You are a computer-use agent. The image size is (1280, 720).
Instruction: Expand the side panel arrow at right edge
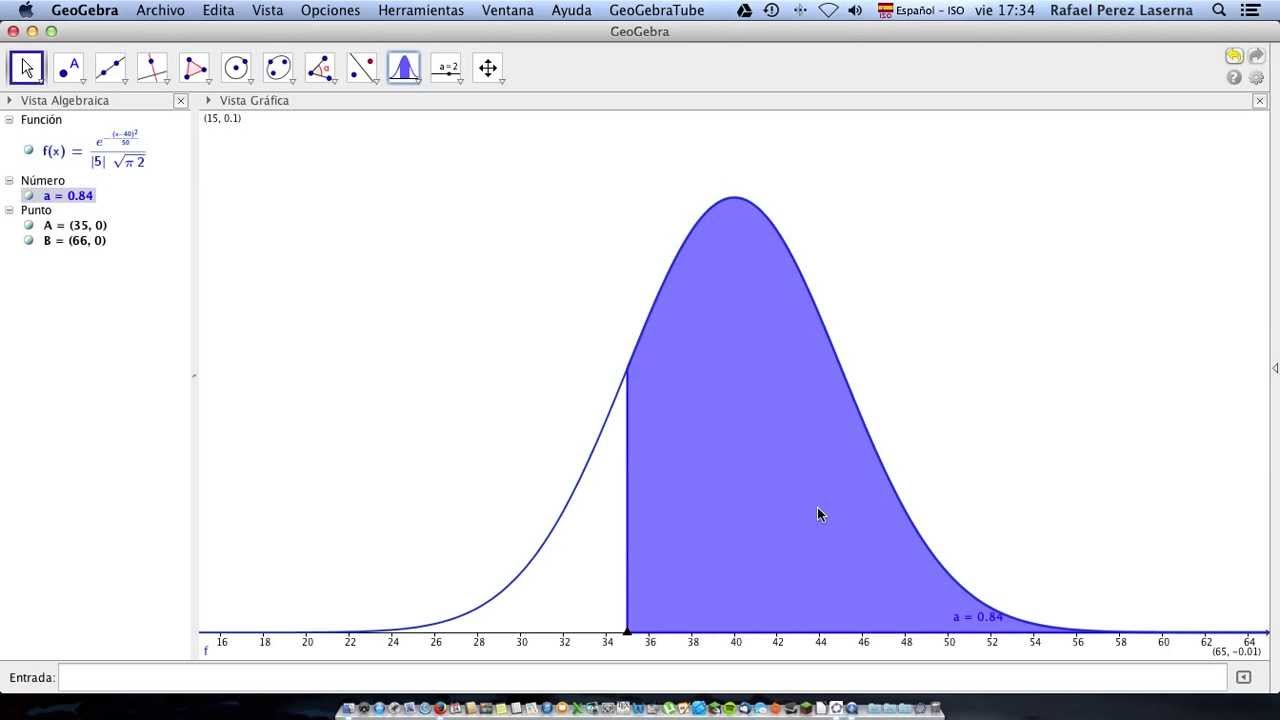click(x=1275, y=368)
